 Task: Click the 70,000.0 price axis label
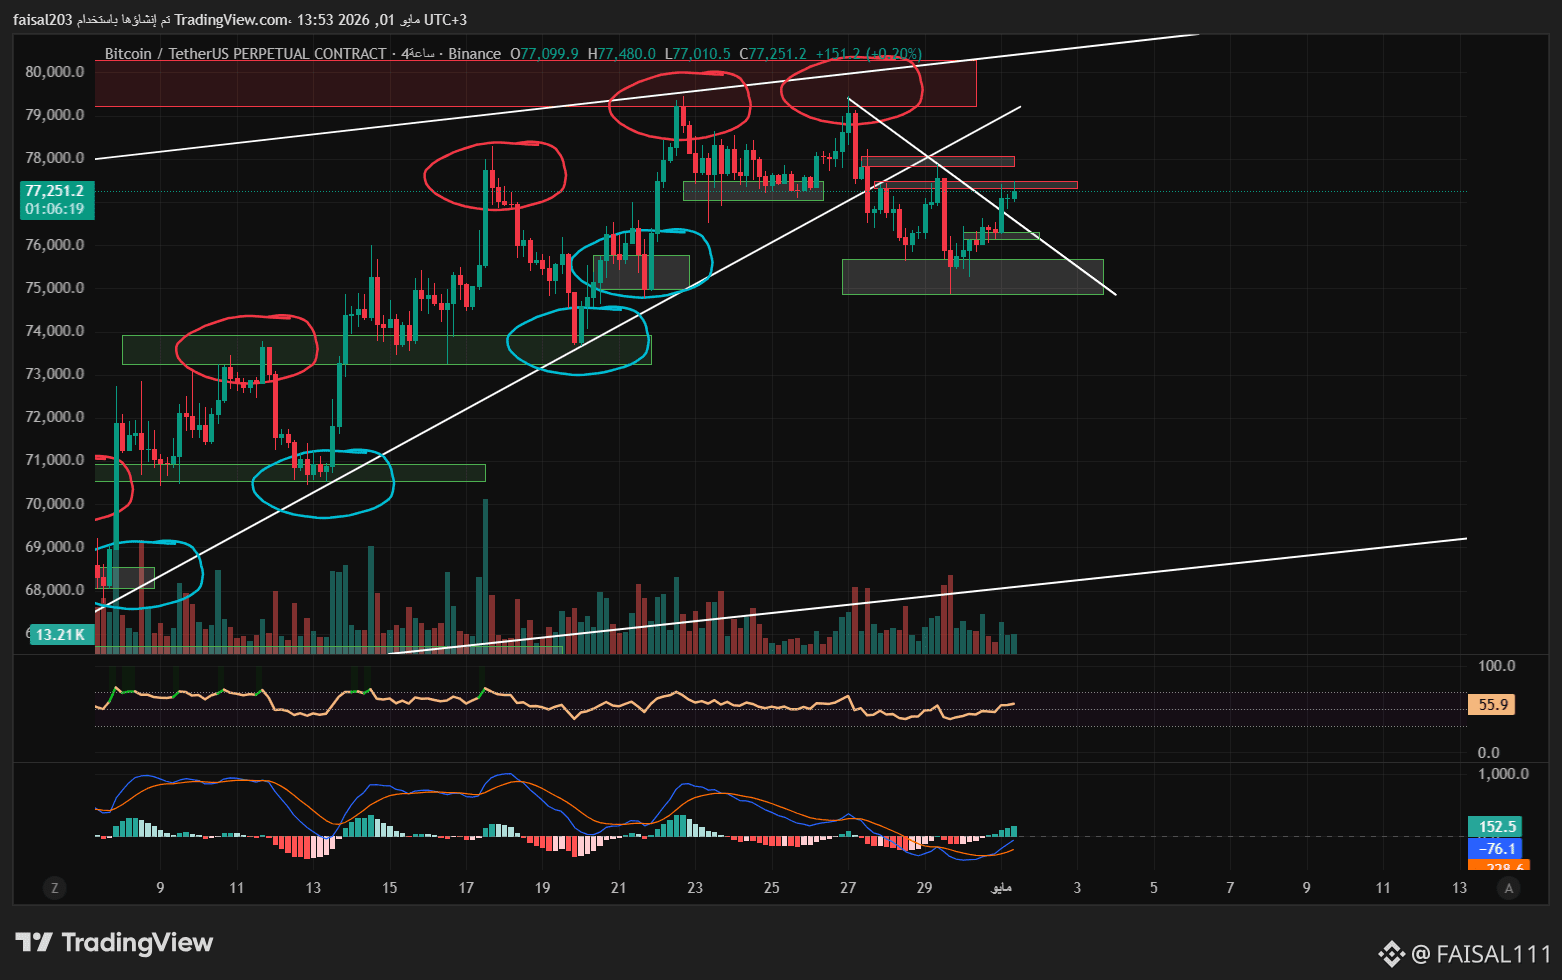tap(55, 503)
